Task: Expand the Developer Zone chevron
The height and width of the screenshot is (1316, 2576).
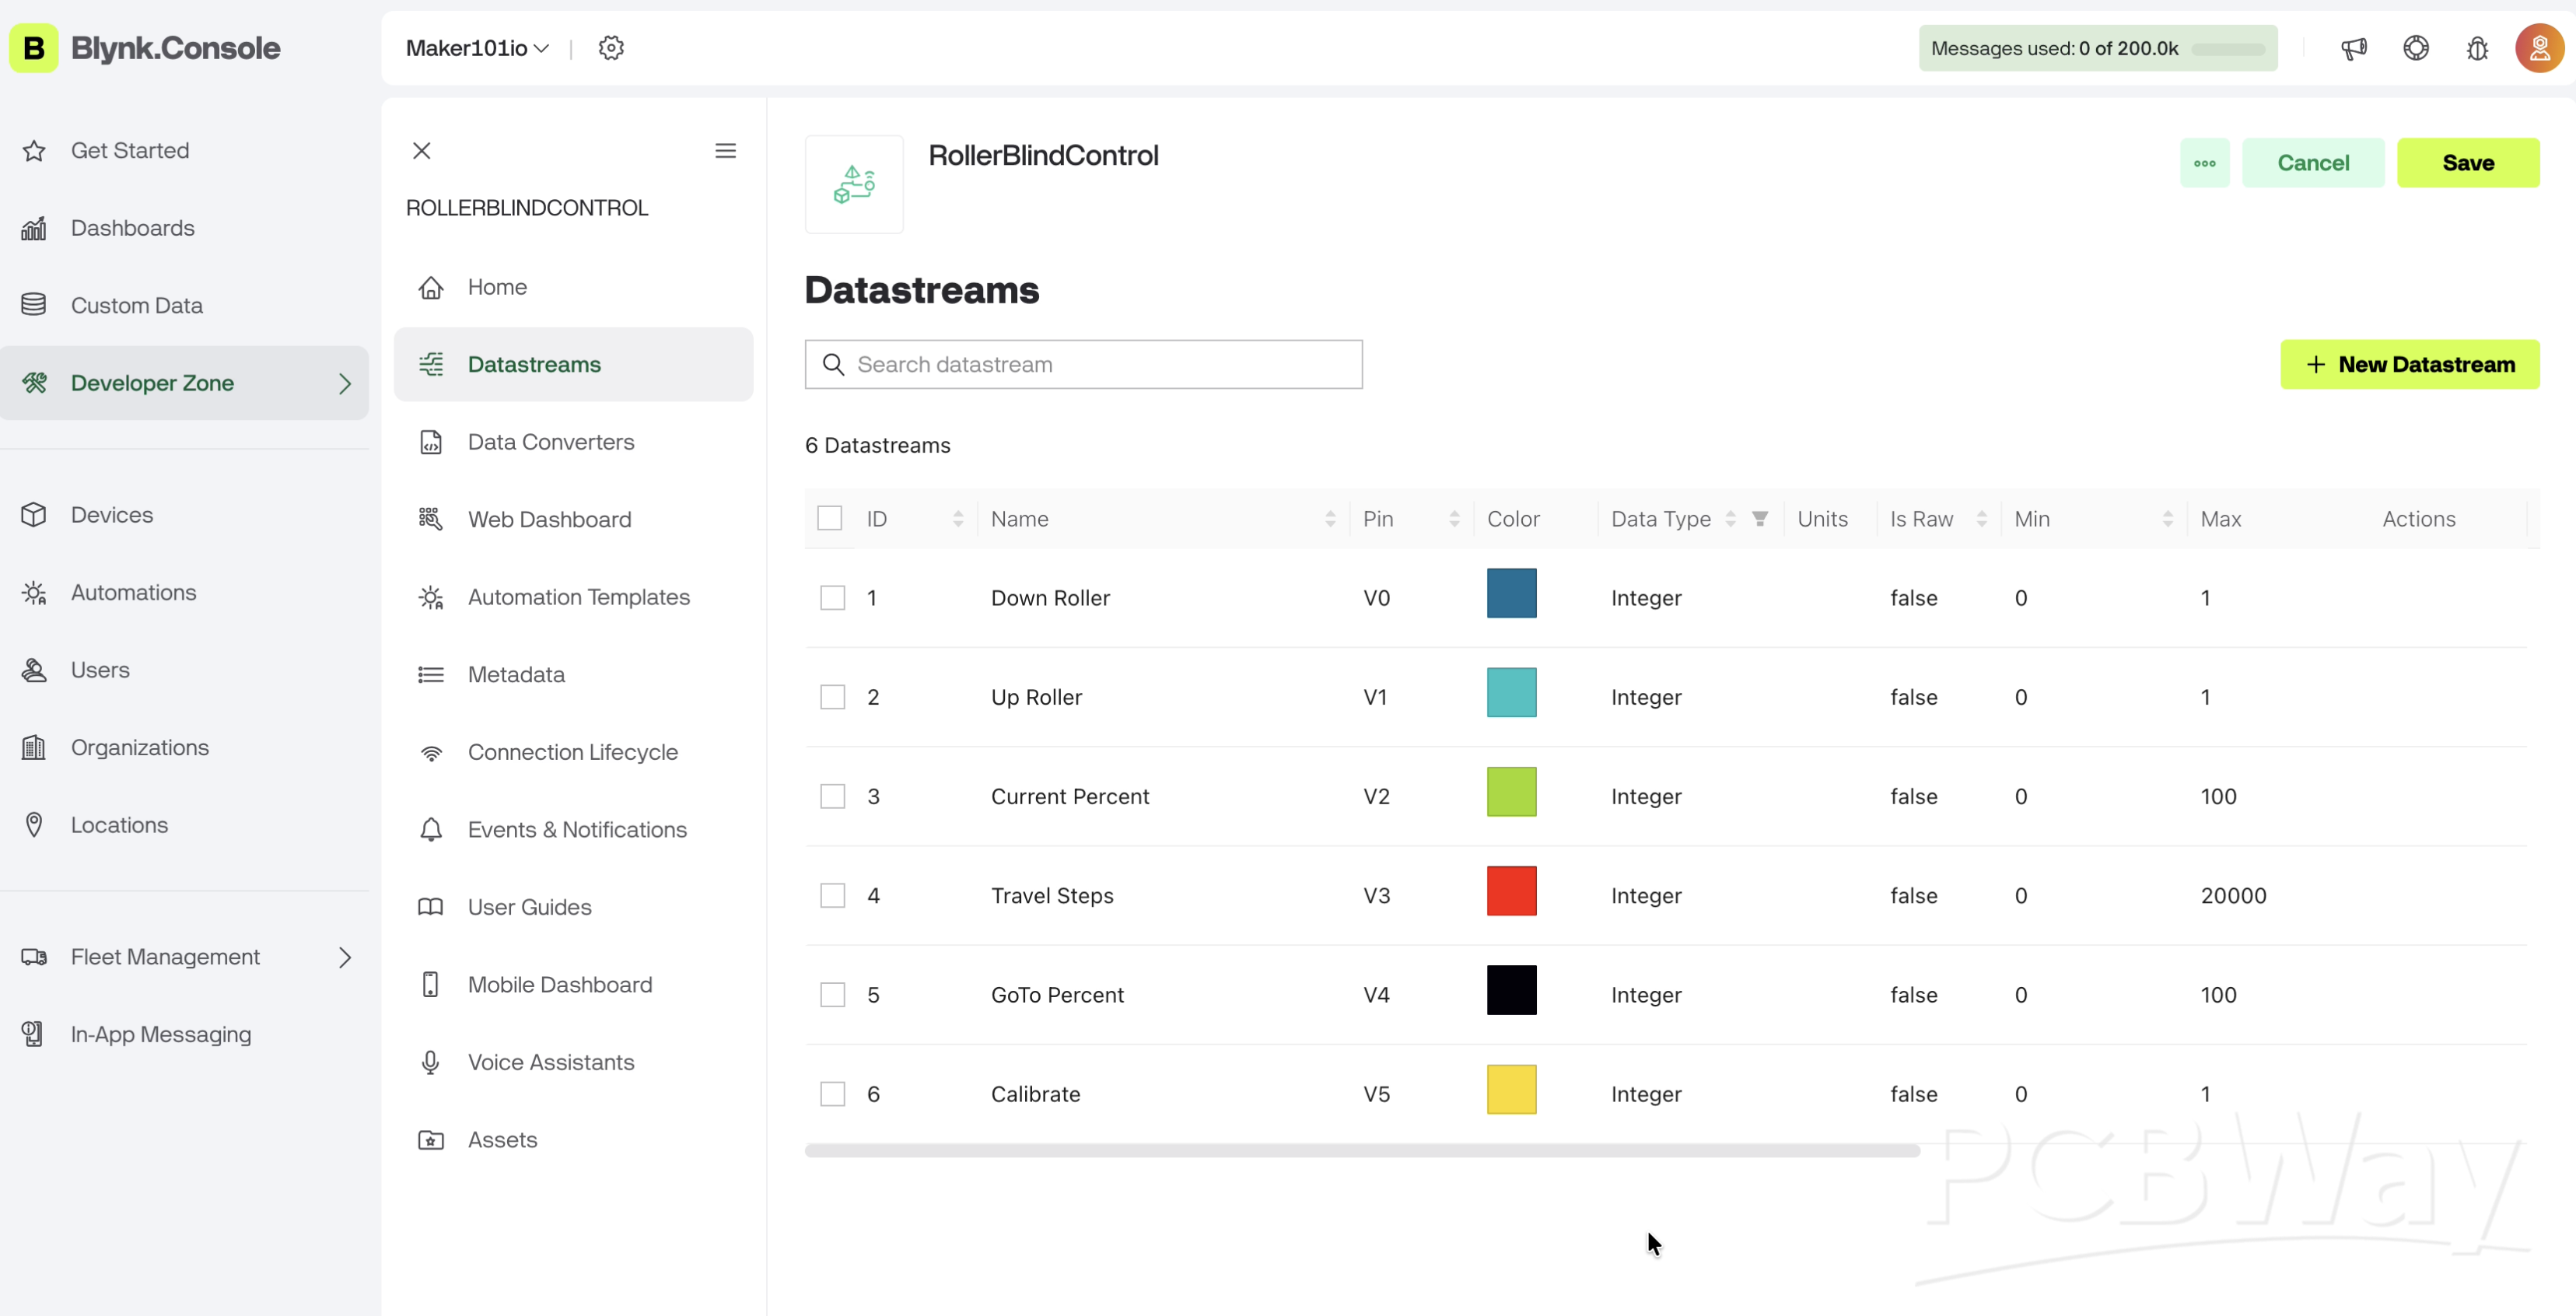Action: coord(345,383)
